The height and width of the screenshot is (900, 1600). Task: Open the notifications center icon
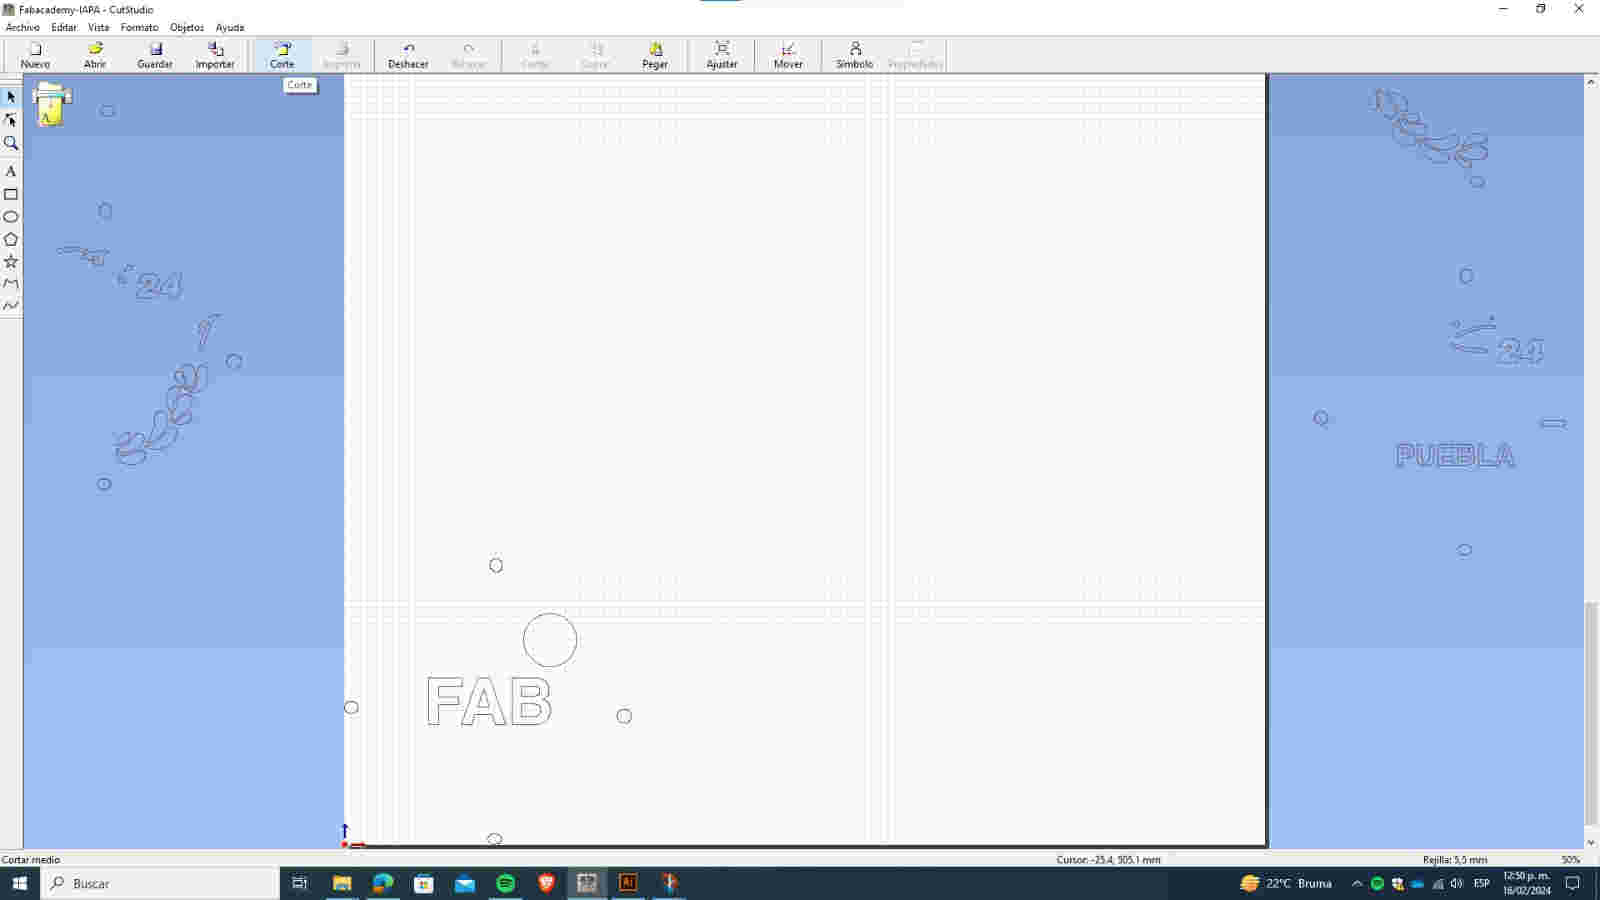[1573, 883]
